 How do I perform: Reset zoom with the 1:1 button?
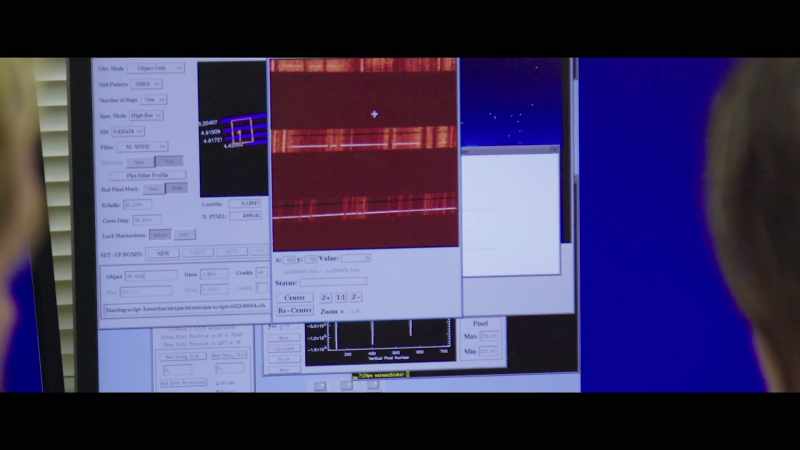pyautogui.click(x=341, y=297)
